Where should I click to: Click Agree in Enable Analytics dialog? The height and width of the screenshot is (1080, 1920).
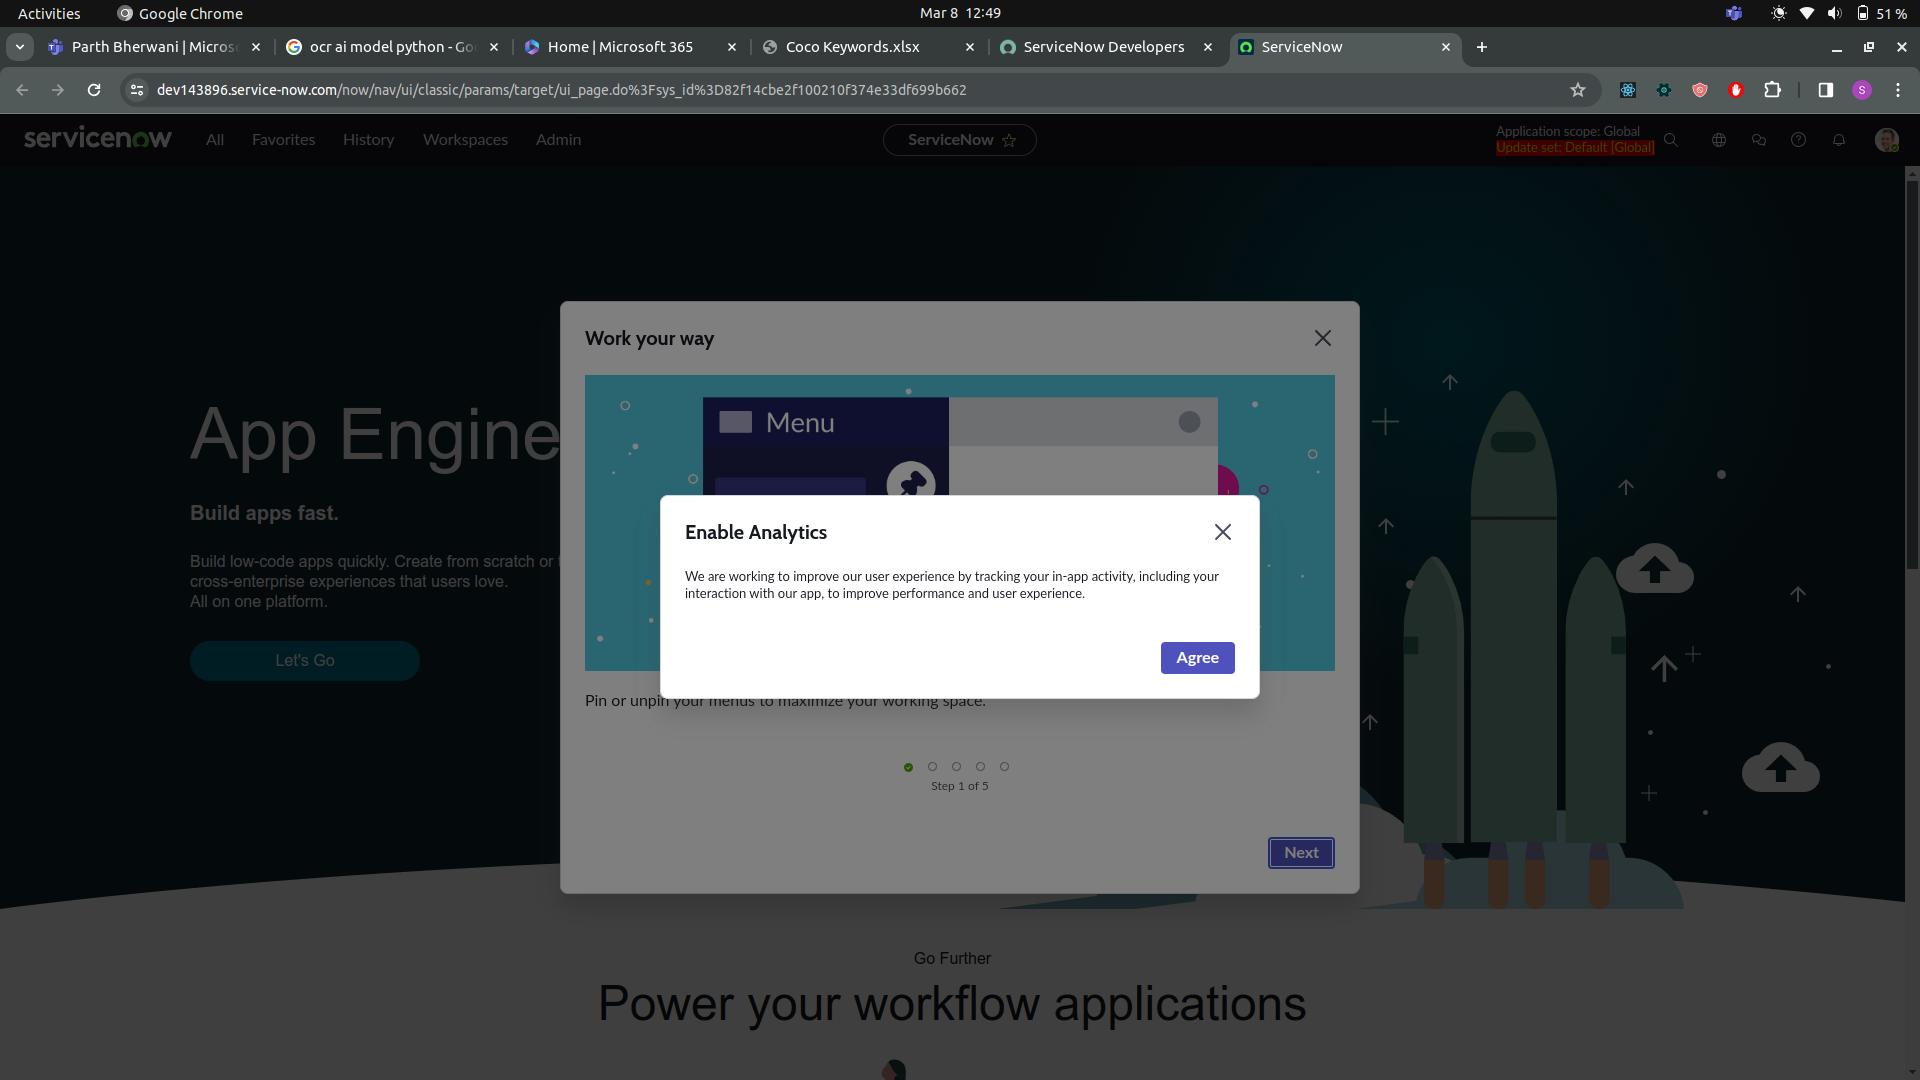coord(1197,658)
